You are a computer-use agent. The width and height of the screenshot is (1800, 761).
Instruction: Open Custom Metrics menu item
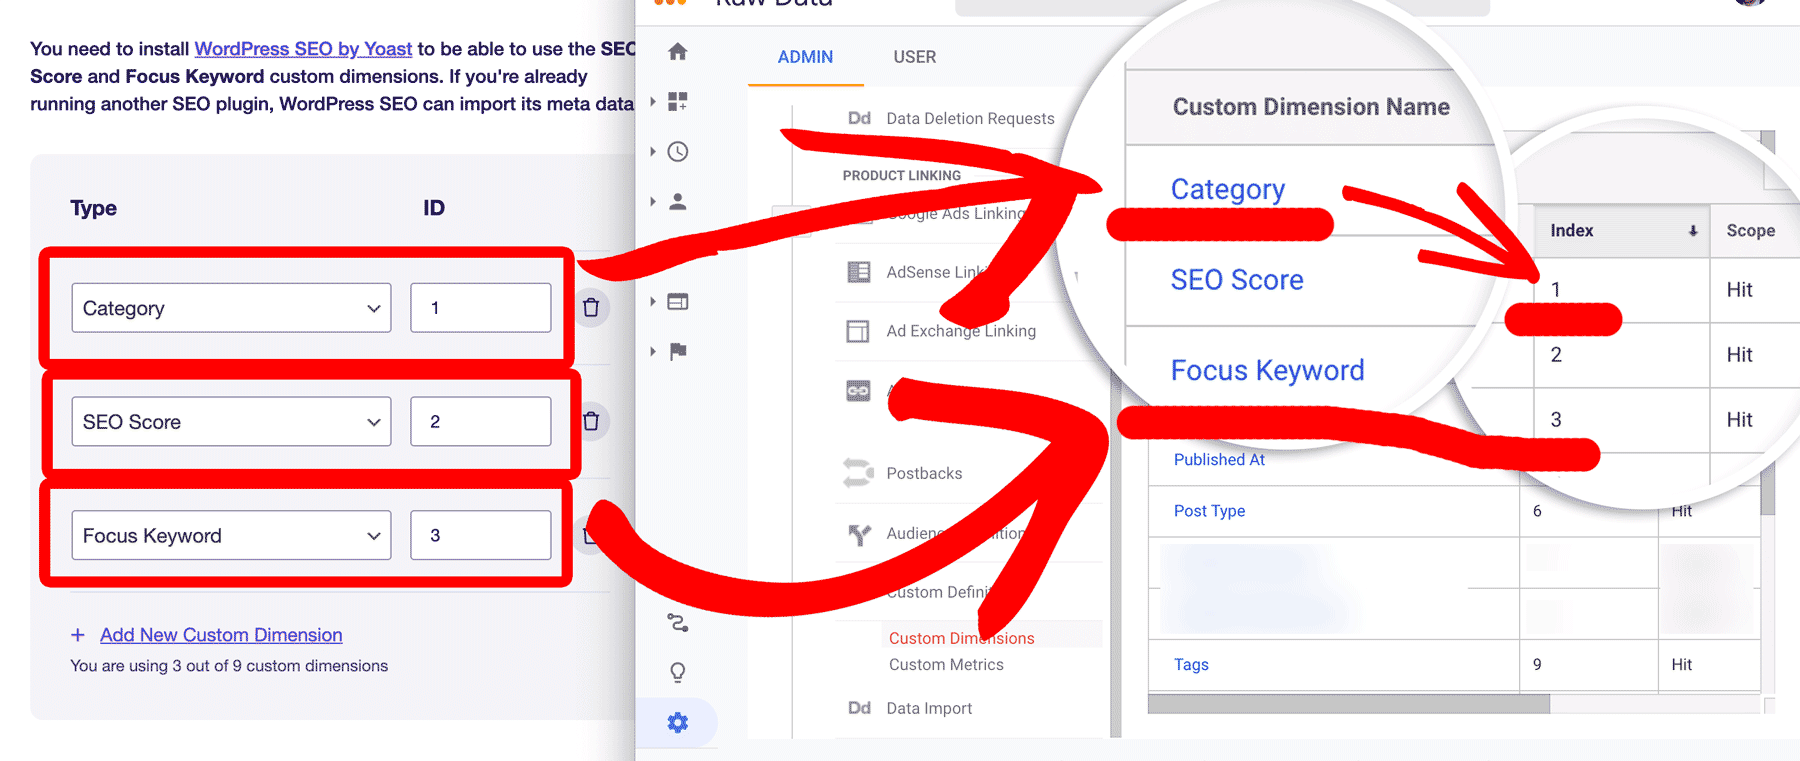[946, 664]
